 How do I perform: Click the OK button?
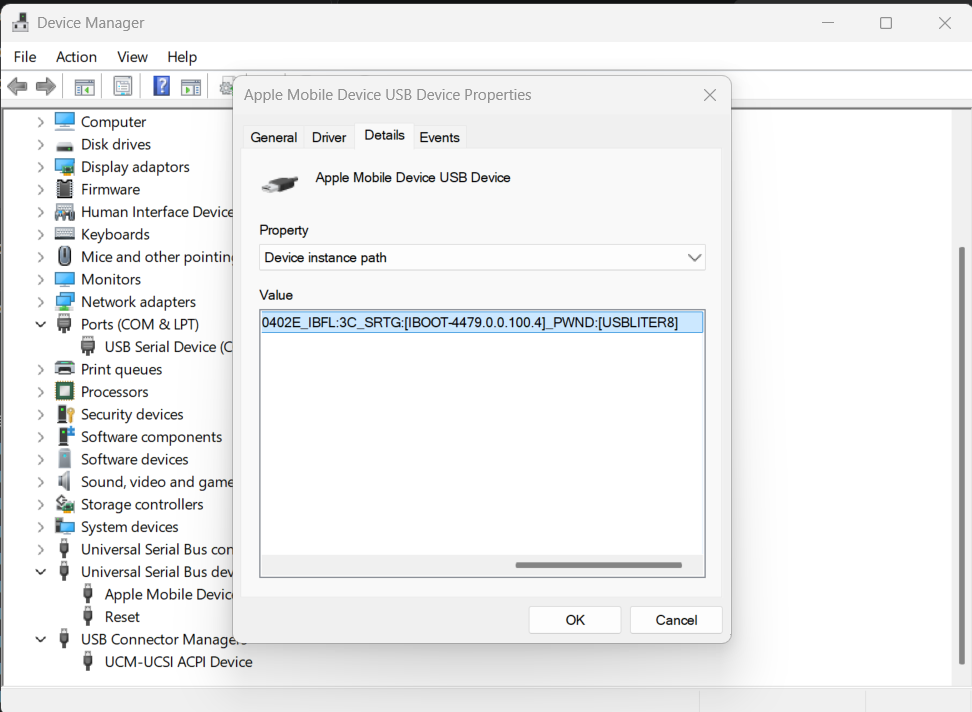coord(575,620)
